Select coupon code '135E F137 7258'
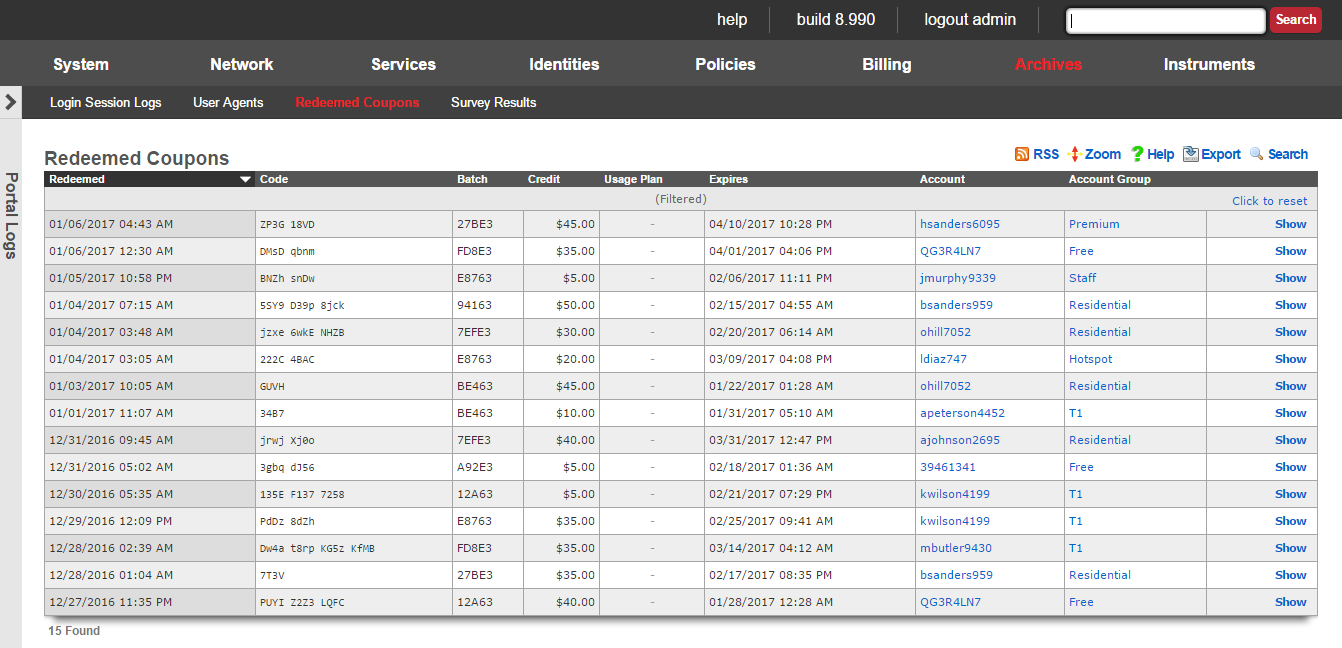The width and height of the screenshot is (1342, 648). point(302,494)
